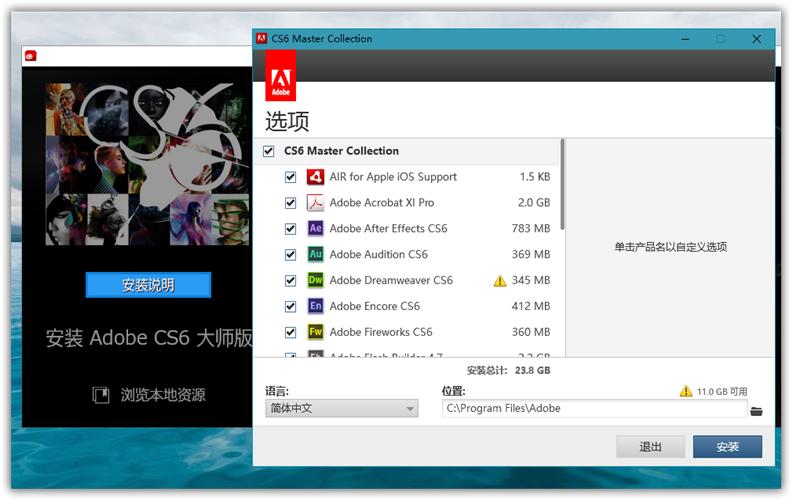Browse install location with folder icon
Screen dimensions: 792x500
(x=756, y=411)
